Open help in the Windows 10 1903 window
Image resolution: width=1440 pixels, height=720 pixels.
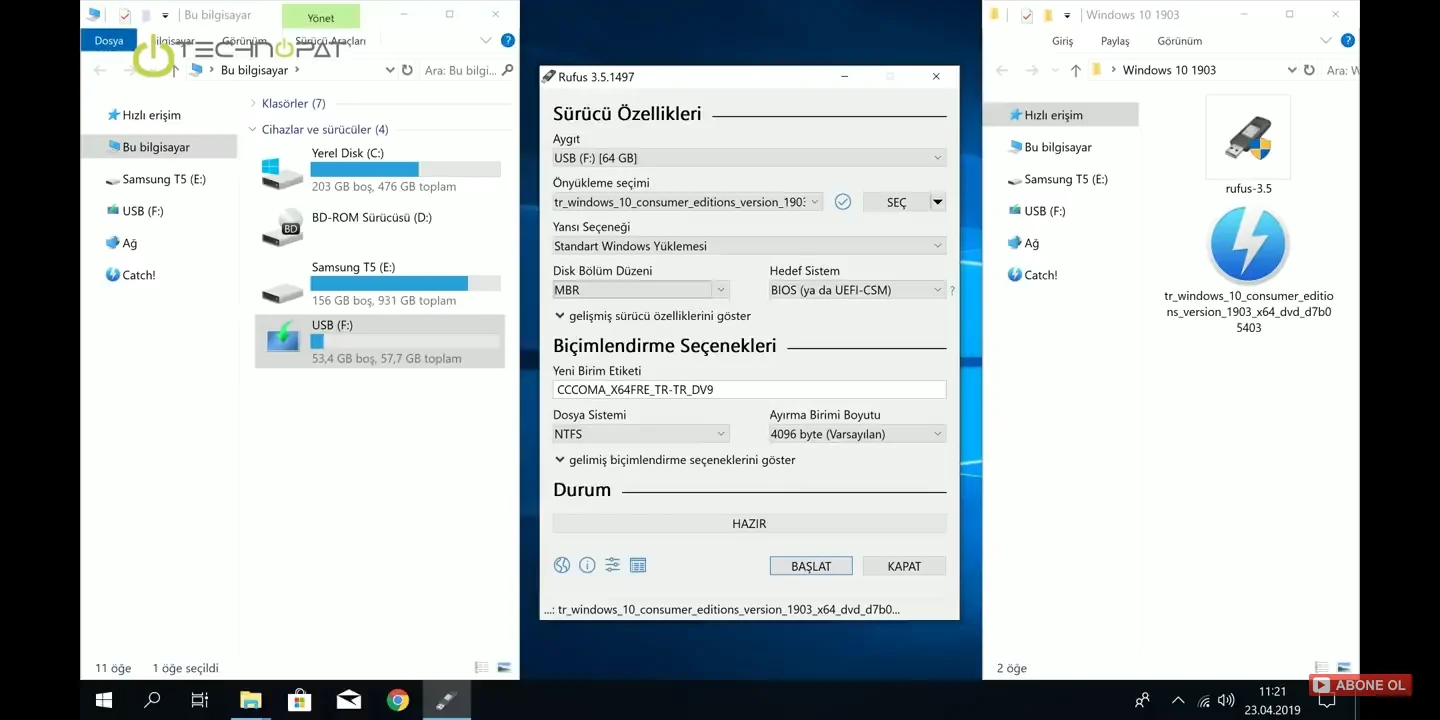click(x=1348, y=41)
